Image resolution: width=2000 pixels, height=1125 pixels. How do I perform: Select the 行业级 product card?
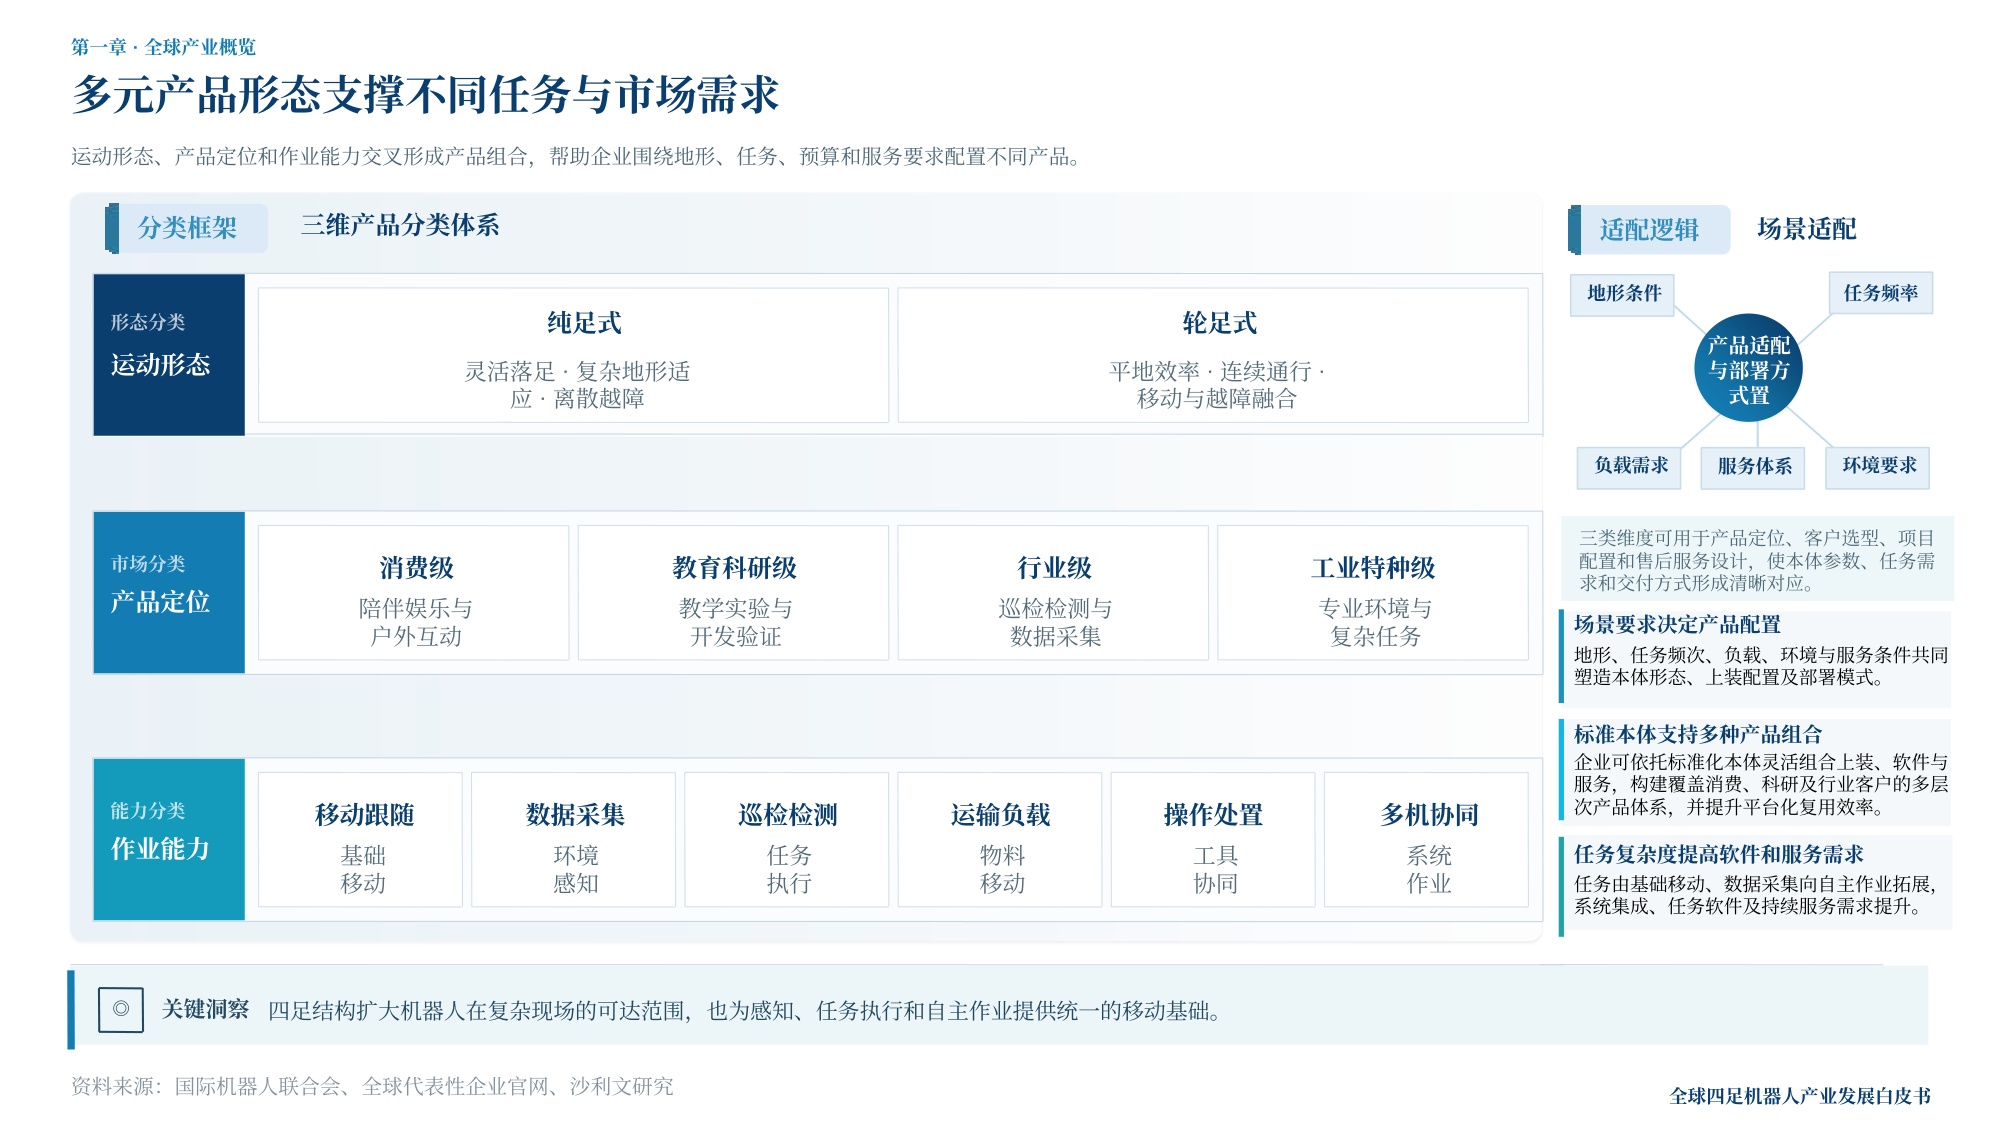[x=1053, y=593]
